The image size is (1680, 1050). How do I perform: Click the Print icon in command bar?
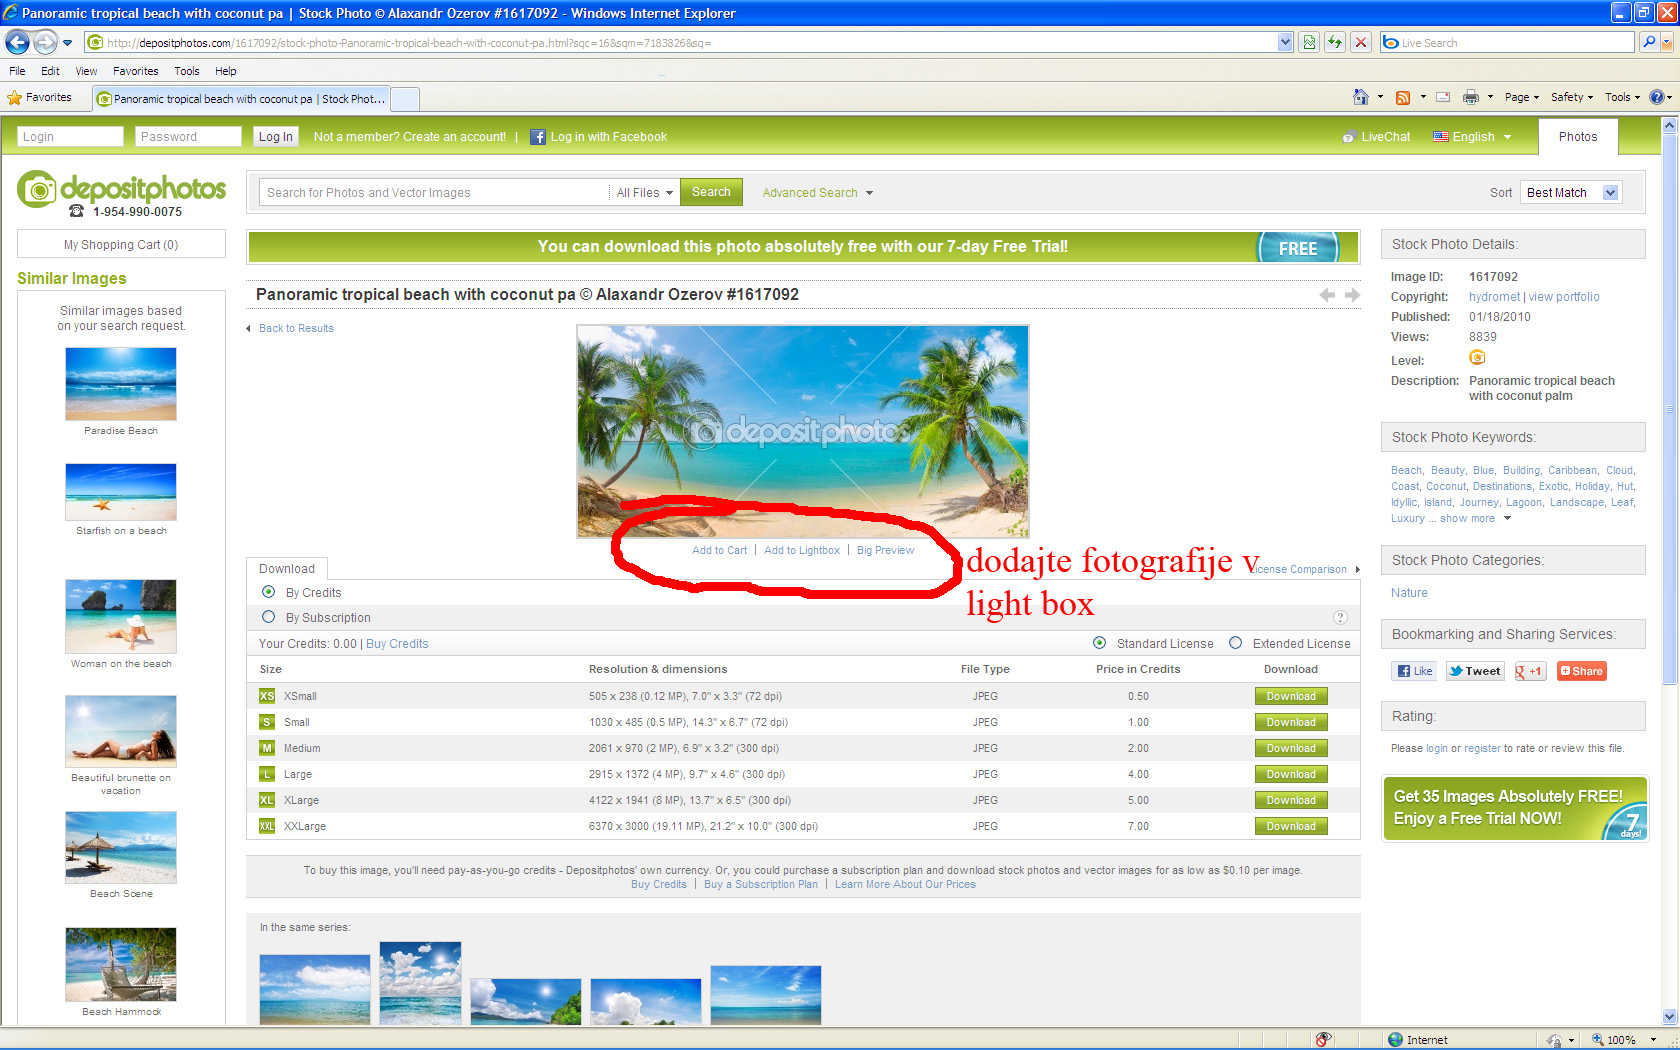1471,97
